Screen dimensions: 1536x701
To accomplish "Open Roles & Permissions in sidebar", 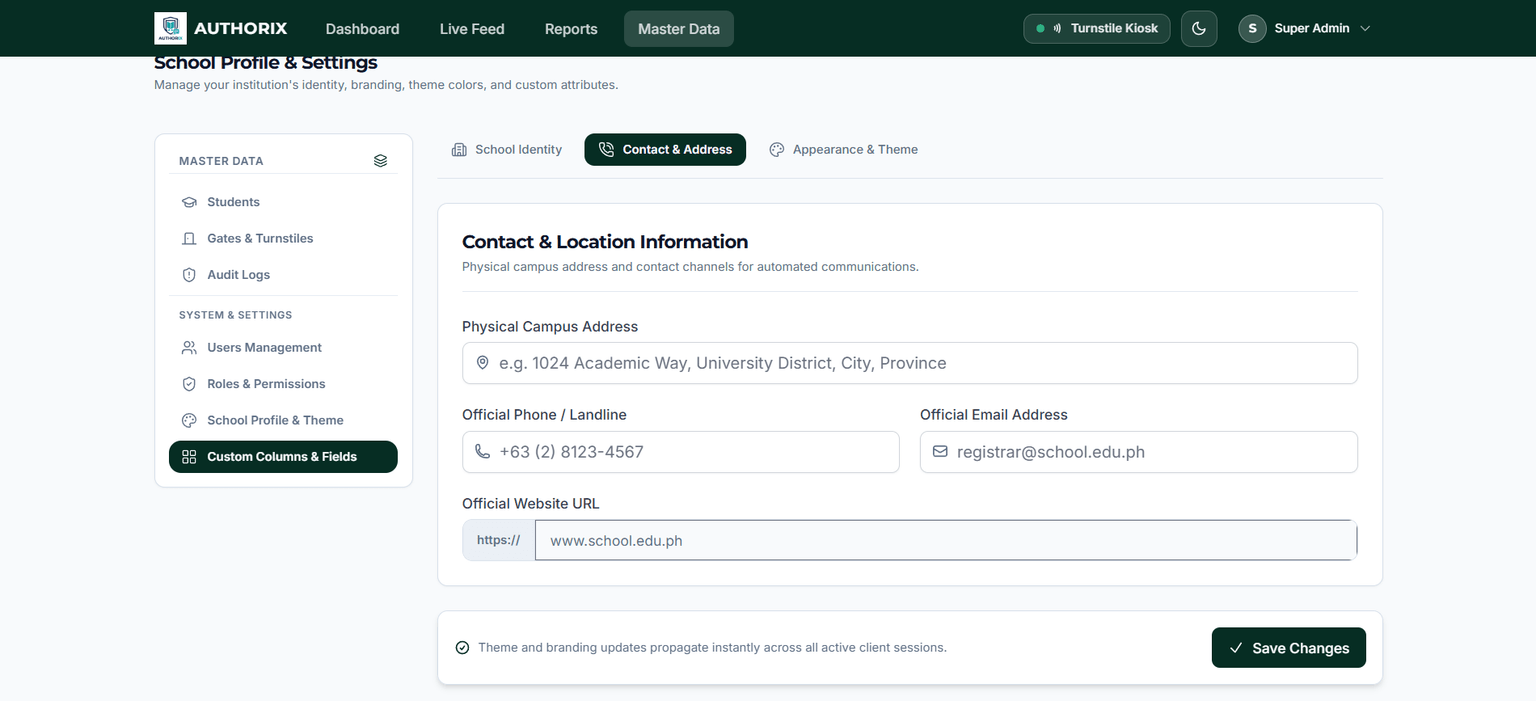I will tap(283, 384).
